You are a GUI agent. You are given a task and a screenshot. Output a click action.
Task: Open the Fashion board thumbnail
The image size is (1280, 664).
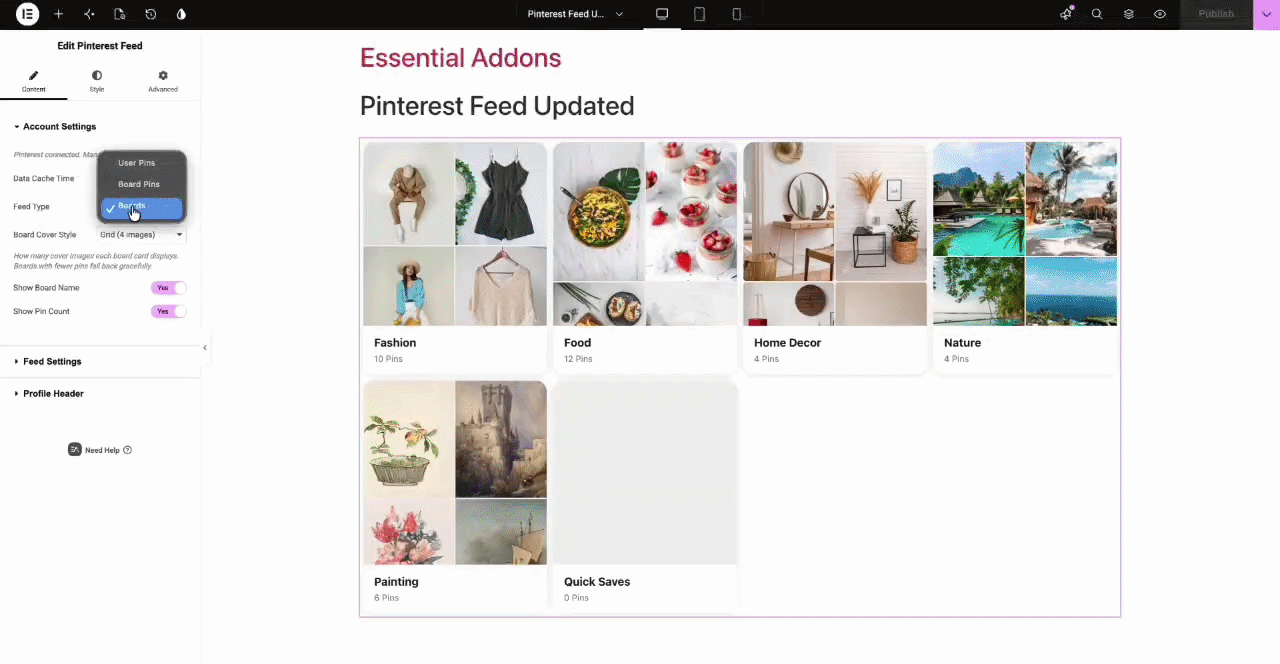(455, 234)
